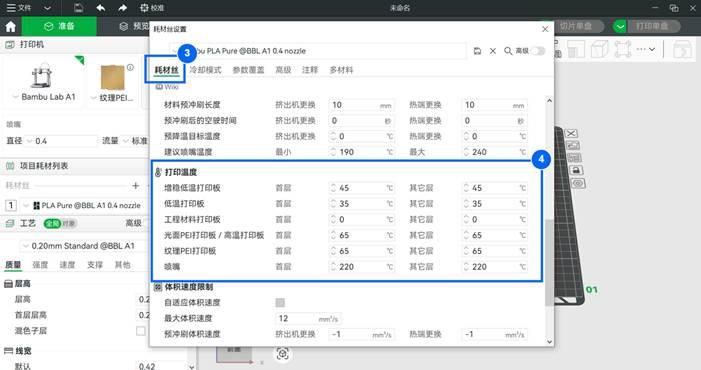The width and height of the screenshot is (701, 370).
Task: Open the Bambu Lab A1 printer dropdown
Action: [43, 97]
